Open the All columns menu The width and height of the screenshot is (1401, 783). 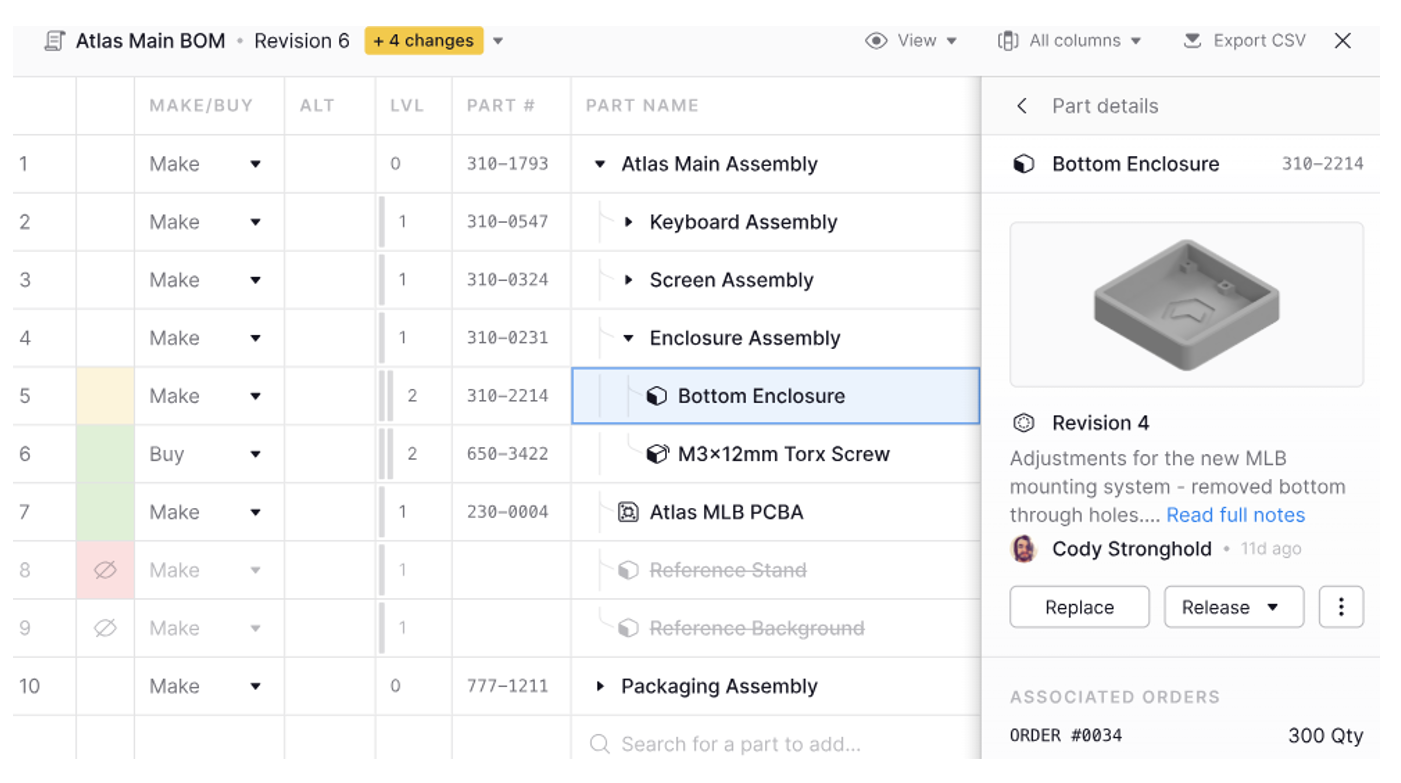click(x=1070, y=41)
